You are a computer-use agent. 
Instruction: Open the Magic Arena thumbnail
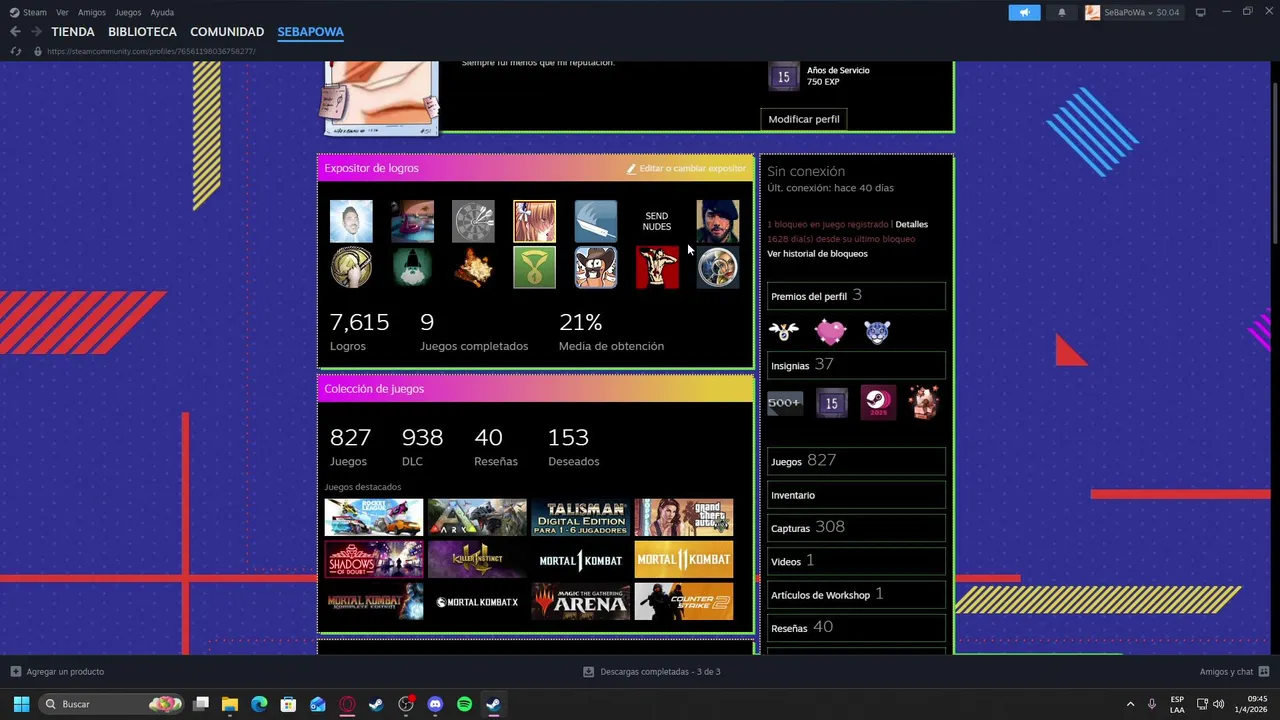tap(581, 602)
